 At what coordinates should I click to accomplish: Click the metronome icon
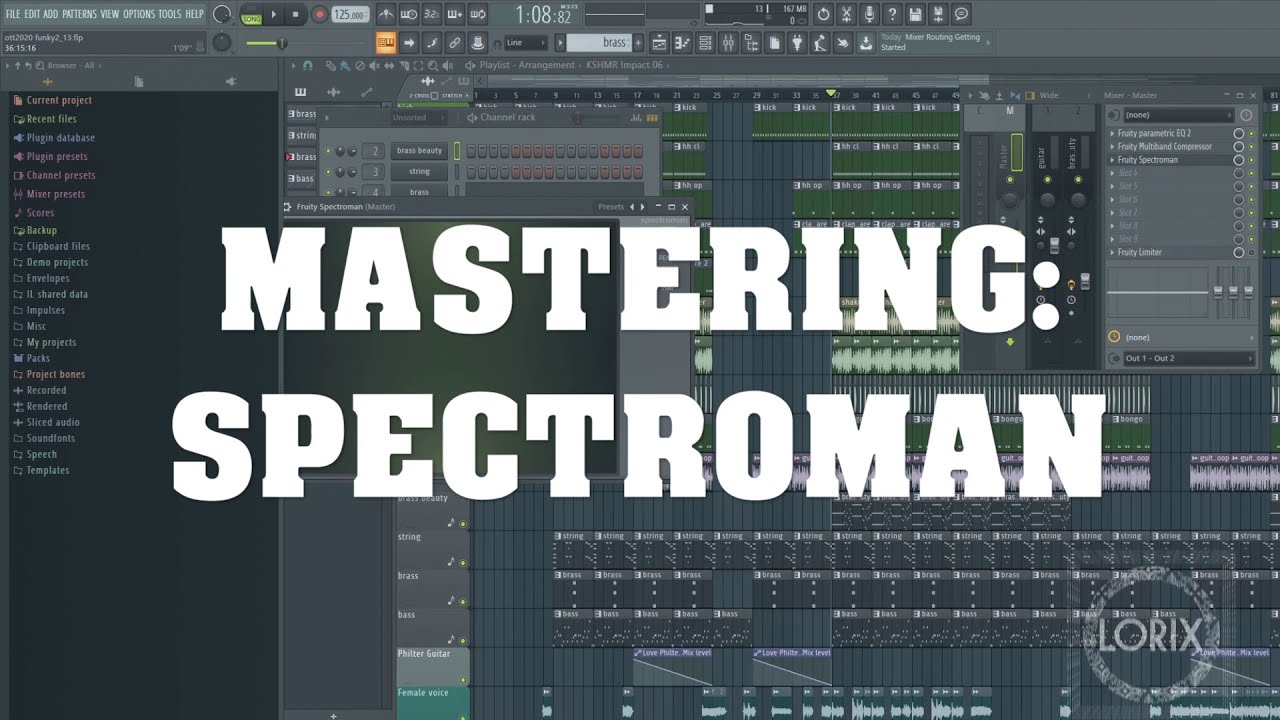[386, 14]
